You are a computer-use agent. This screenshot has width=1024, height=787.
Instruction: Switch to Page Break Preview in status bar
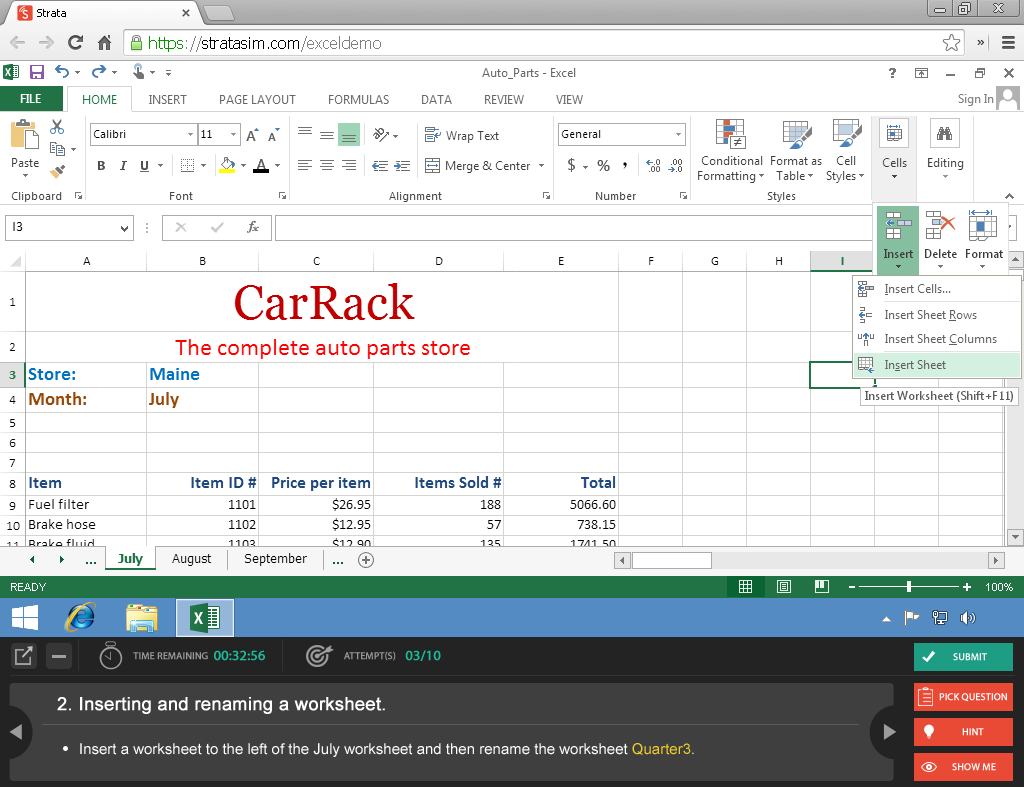click(x=822, y=586)
